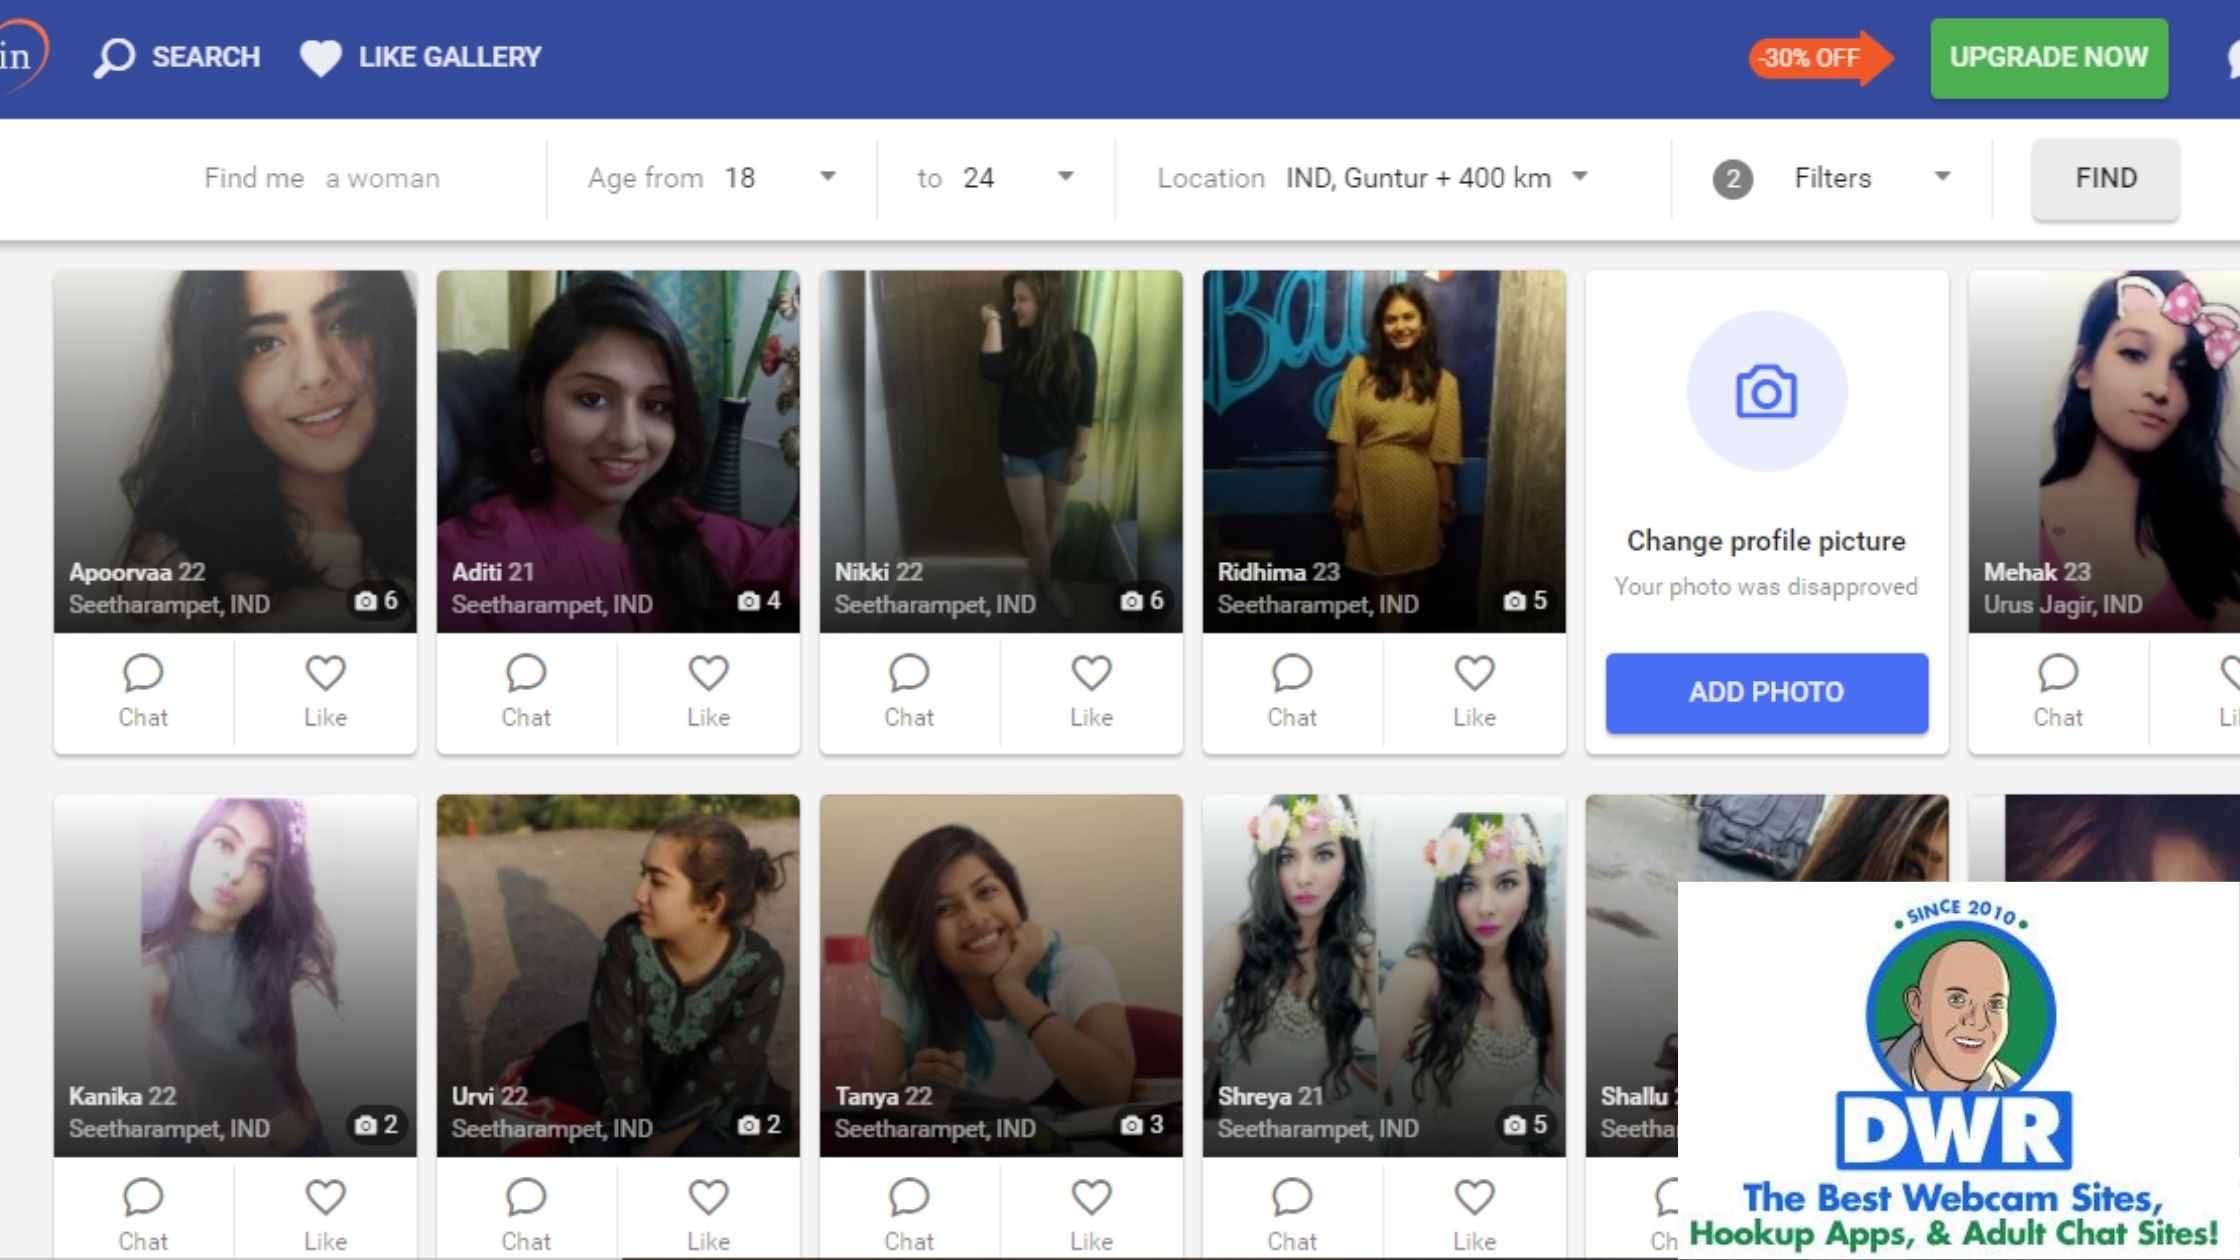Open the Filters dropdown

coord(1941,177)
